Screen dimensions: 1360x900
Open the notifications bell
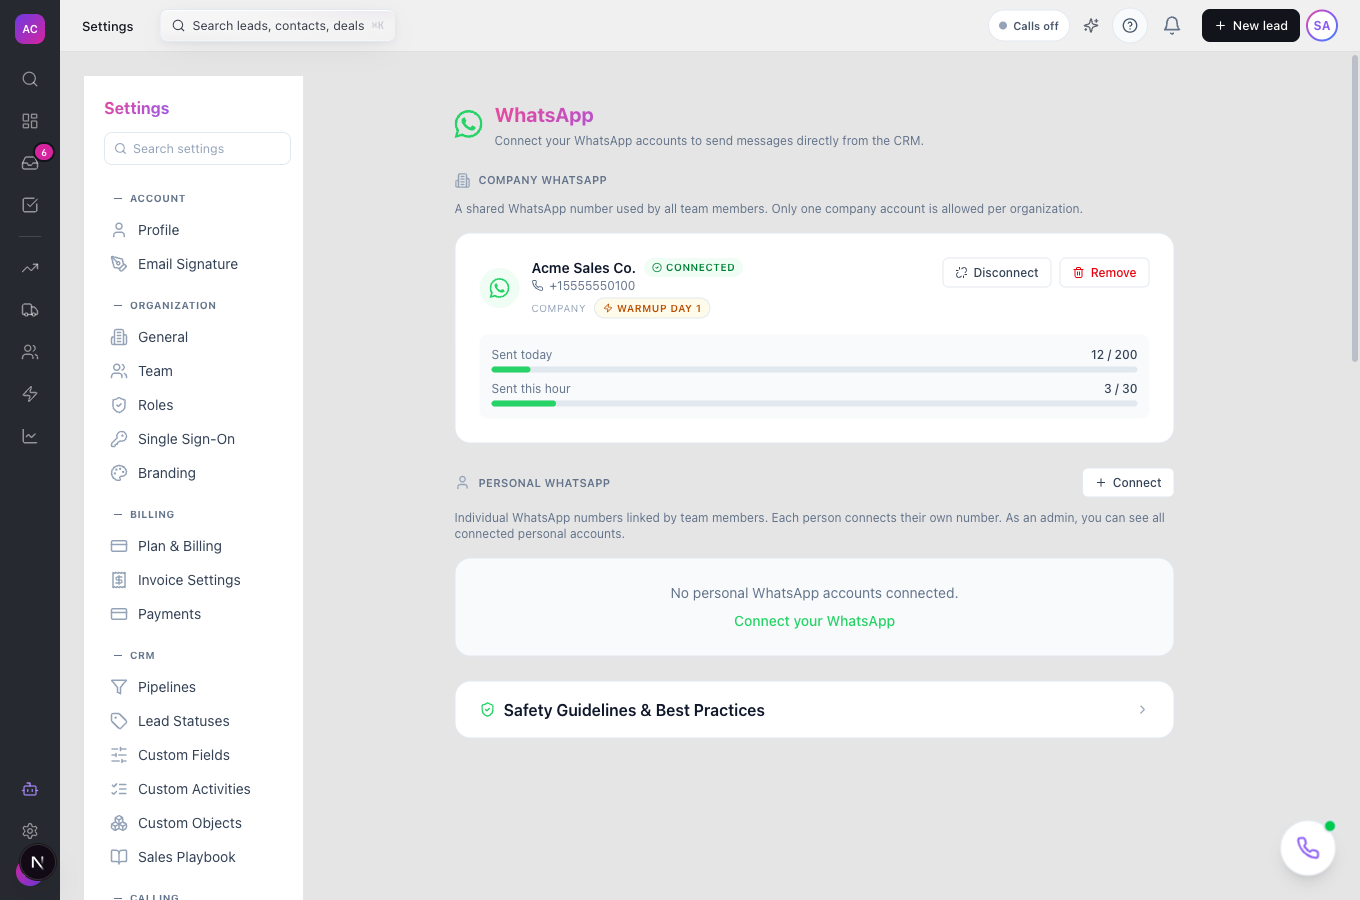click(1172, 26)
